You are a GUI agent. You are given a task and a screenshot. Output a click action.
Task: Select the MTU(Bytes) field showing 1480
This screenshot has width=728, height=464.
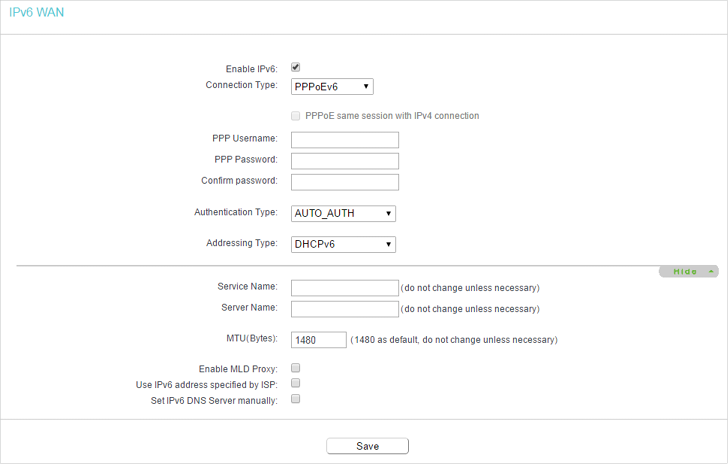pos(318,340)
